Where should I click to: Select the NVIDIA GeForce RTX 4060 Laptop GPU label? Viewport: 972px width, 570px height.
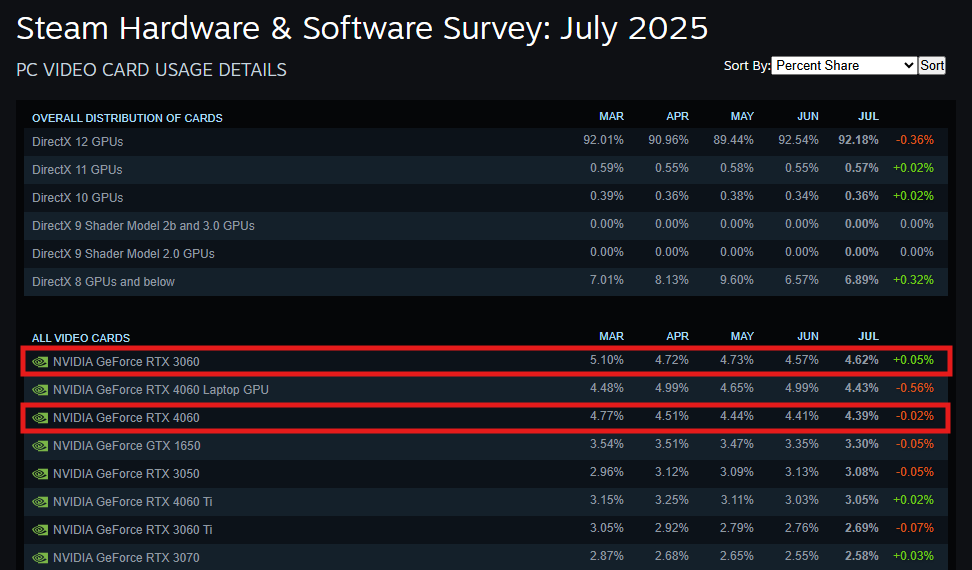tap(161, 390)
